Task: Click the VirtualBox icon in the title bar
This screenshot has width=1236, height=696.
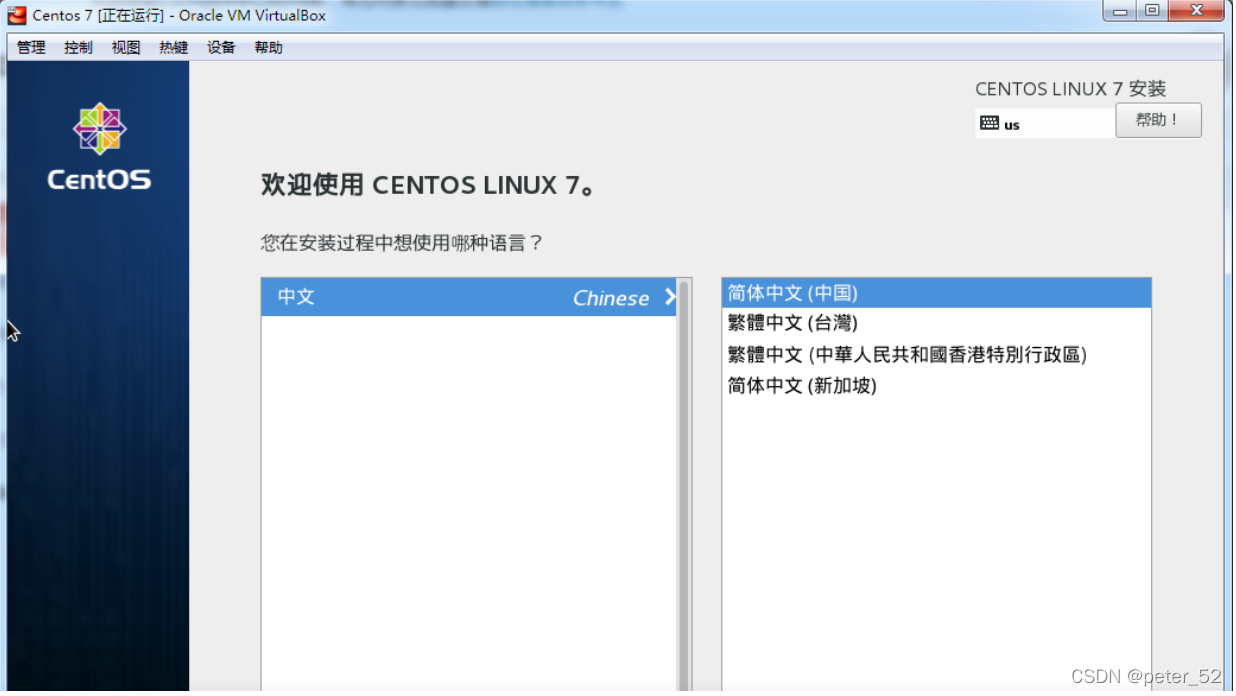Action: tap(16, 15)
